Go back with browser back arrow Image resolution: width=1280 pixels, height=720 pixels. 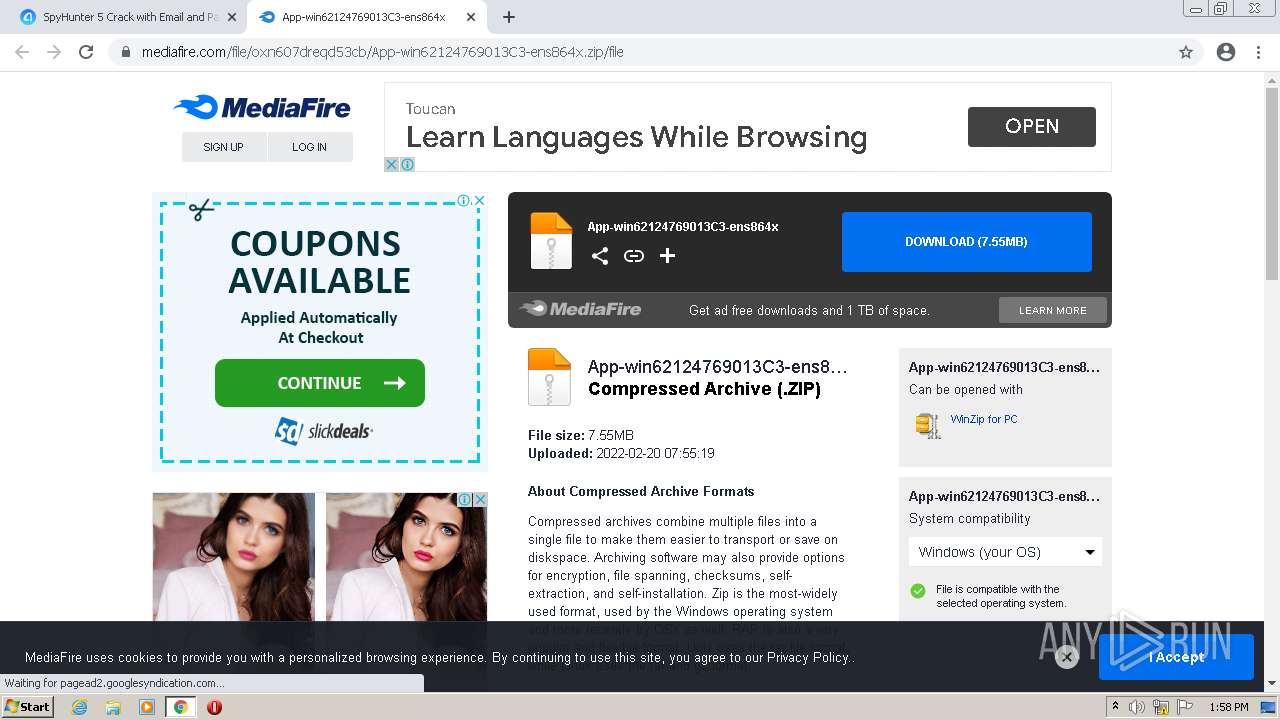[22, 52]
